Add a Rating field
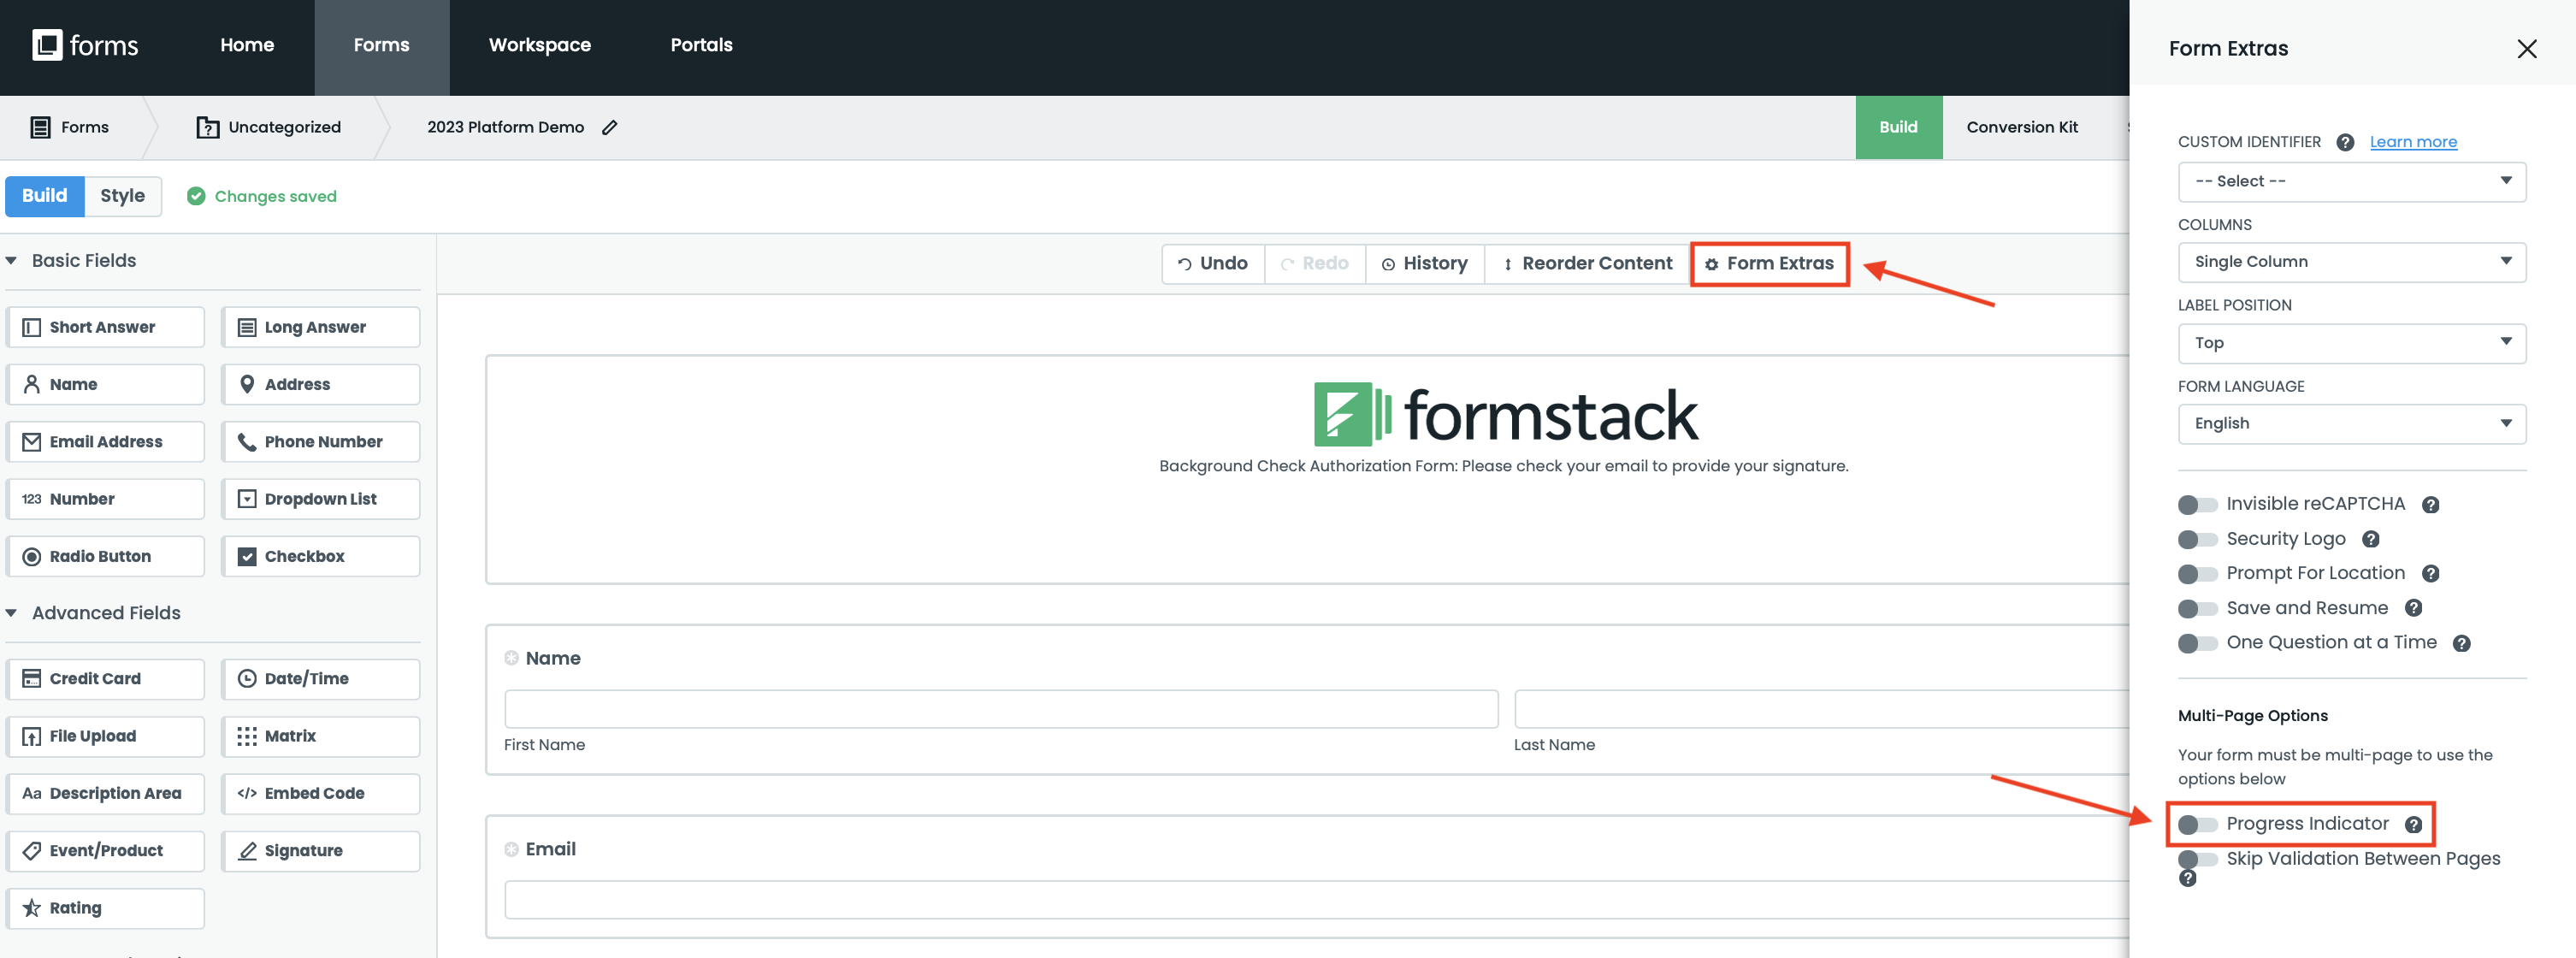This screenshot has width=2576, height=958. click(104, 907)
